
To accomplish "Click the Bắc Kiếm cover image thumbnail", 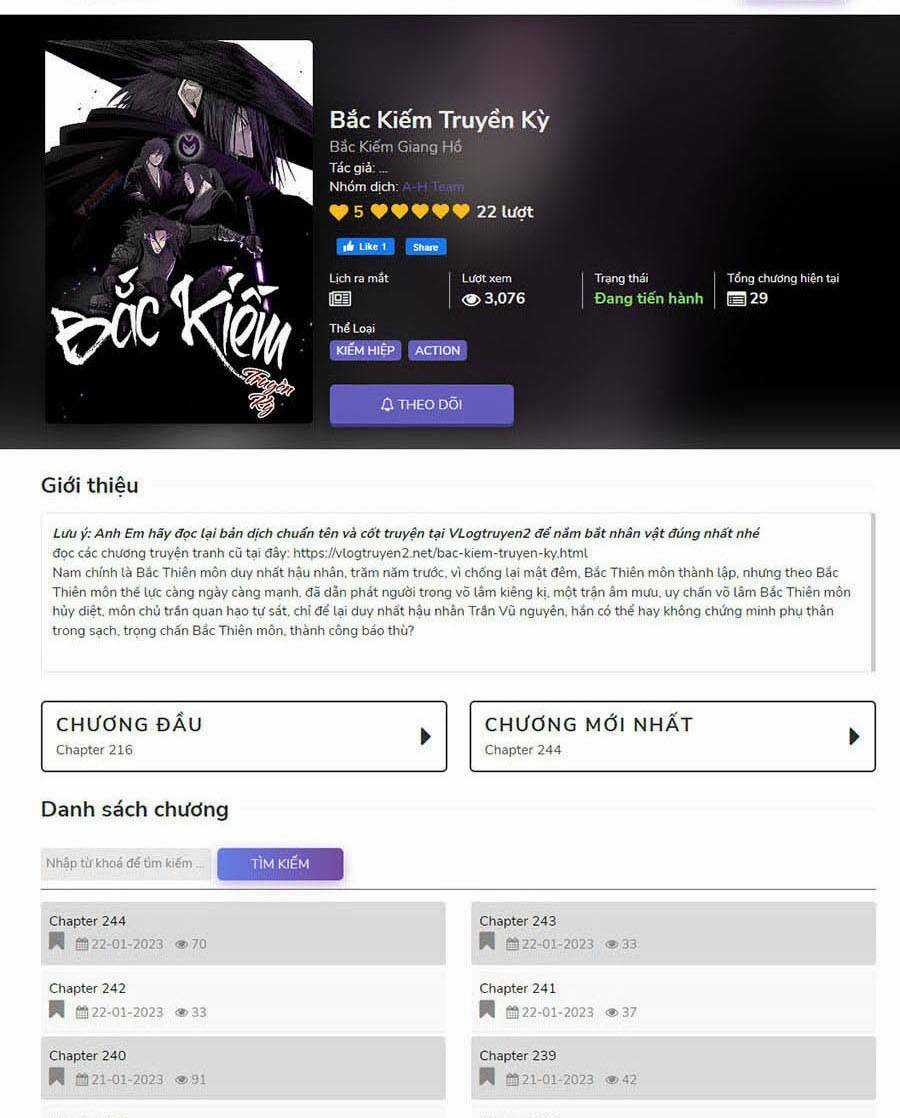I will pos(179,232).
